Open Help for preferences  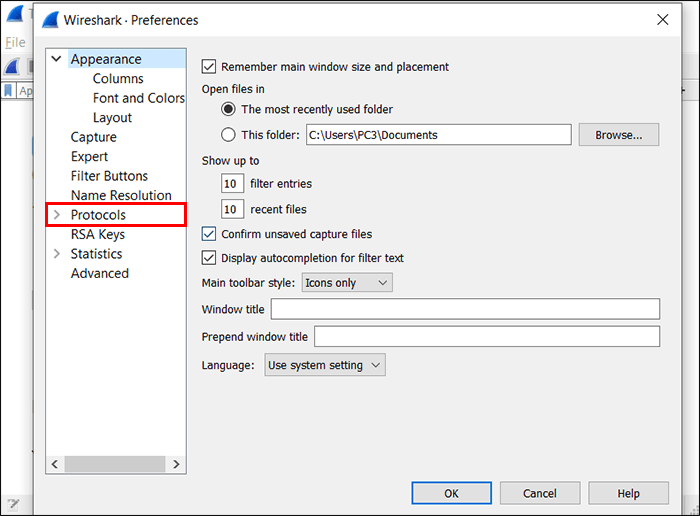[x=628, y=493]
